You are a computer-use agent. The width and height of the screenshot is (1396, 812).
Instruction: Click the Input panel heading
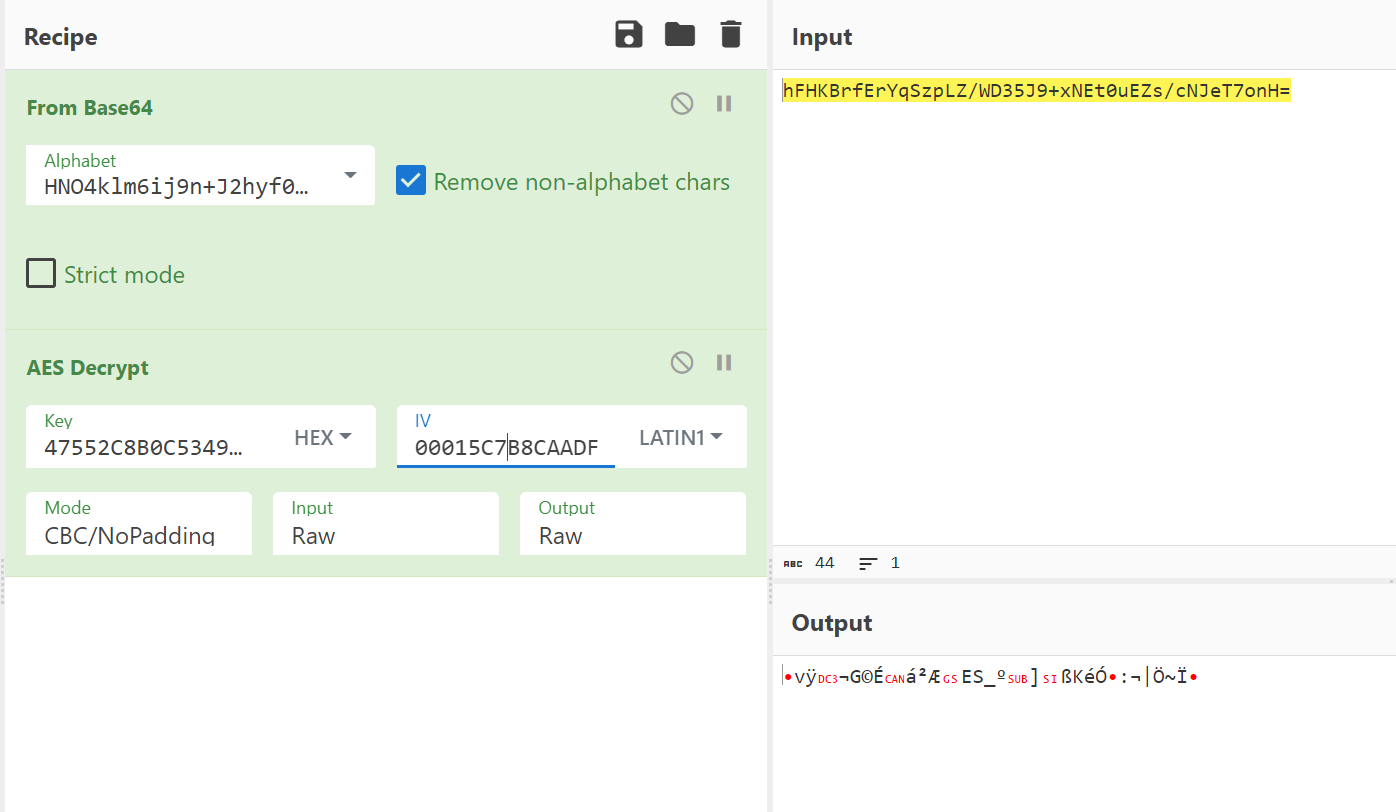coord(822,37)
